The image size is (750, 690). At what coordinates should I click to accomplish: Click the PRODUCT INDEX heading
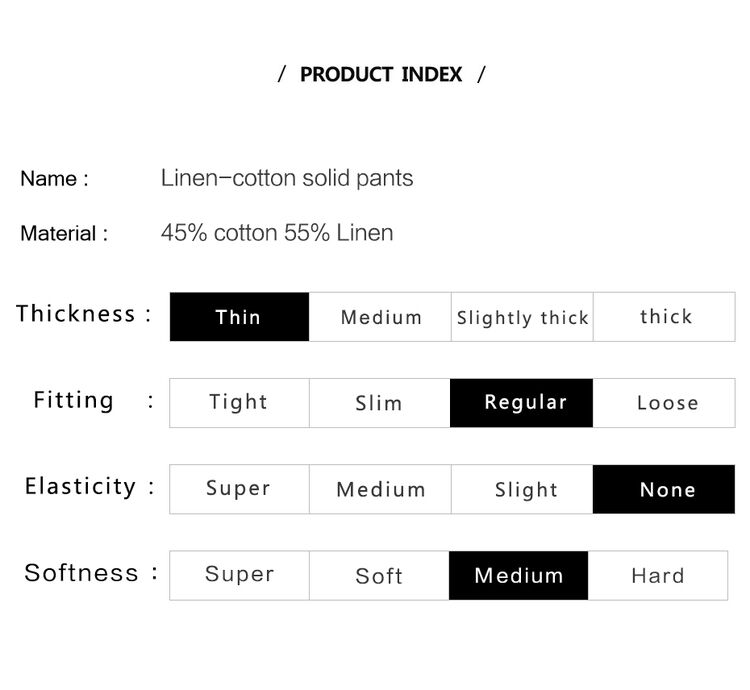[x=381, y=74]
